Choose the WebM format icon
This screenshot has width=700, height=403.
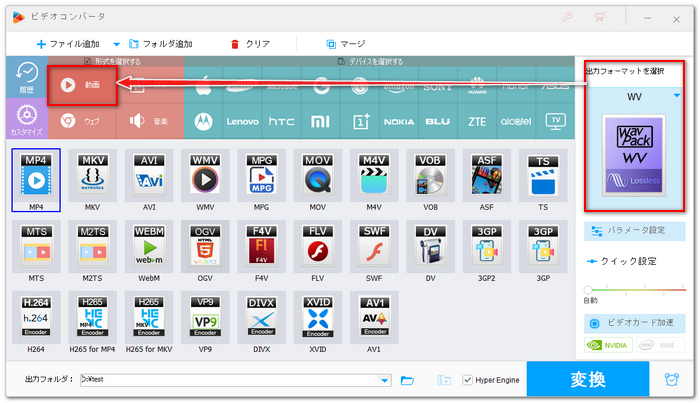149,248
